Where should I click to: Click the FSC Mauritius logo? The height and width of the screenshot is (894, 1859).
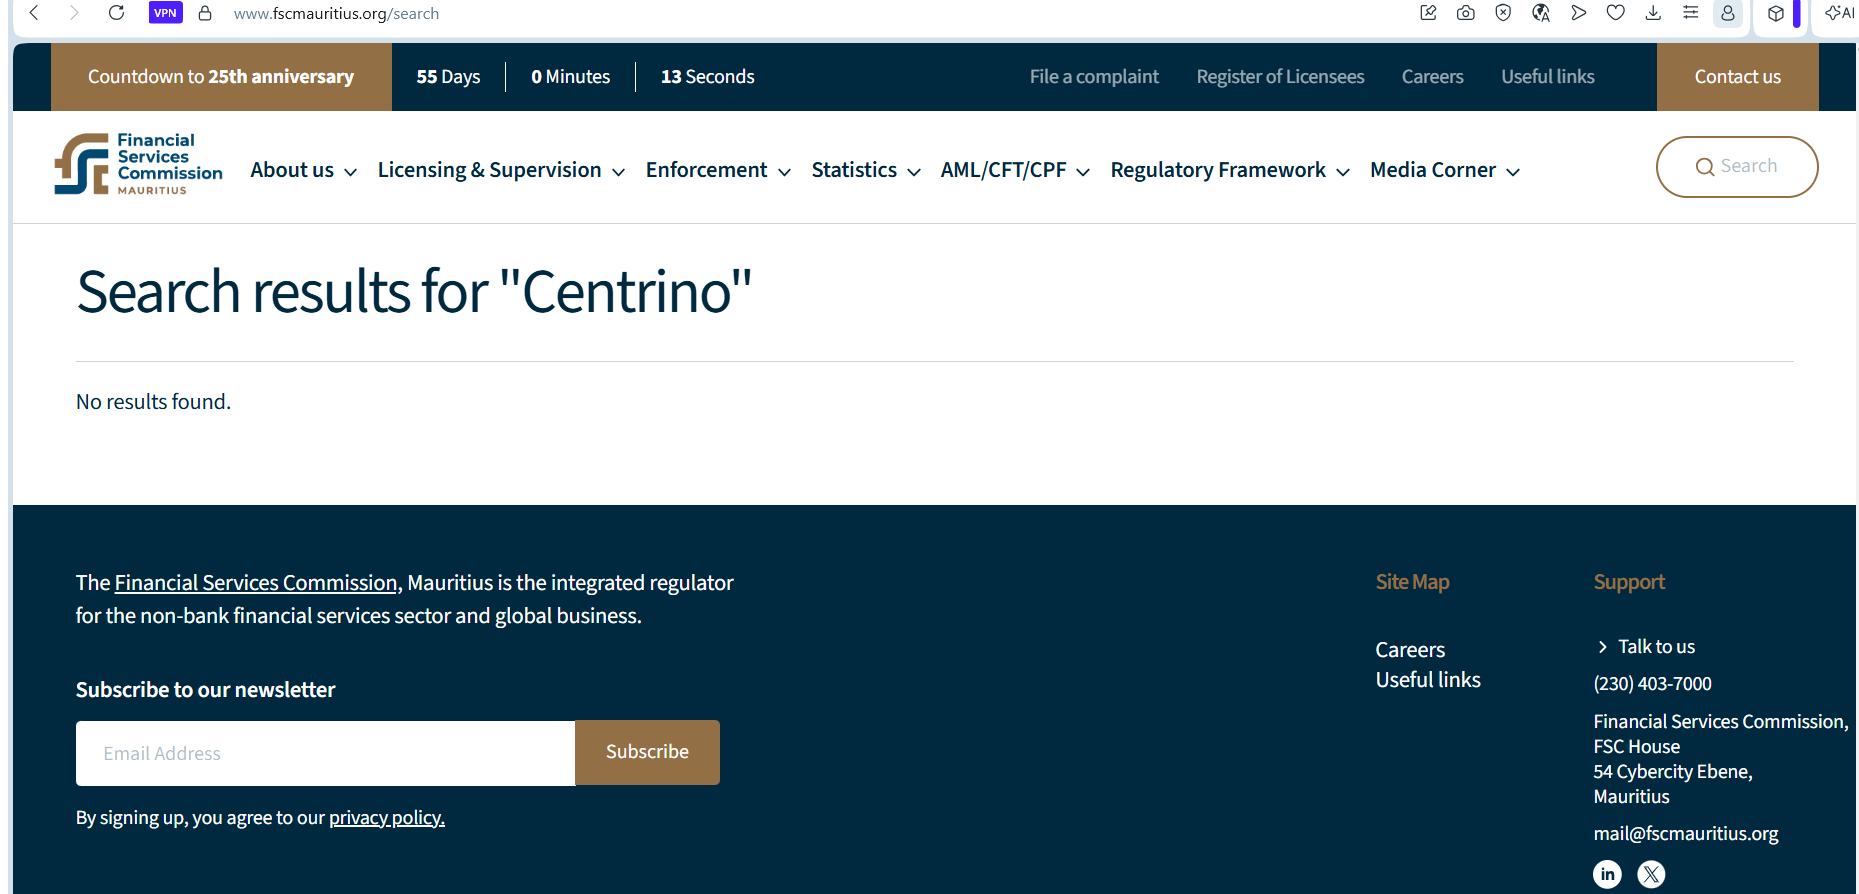pos(138,164)
